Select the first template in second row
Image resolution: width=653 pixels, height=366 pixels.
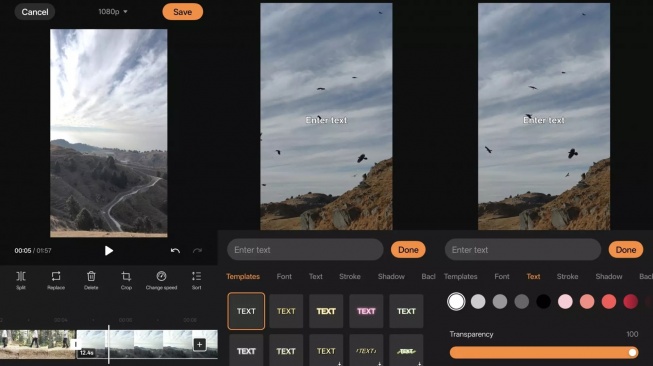click(246, 351)
